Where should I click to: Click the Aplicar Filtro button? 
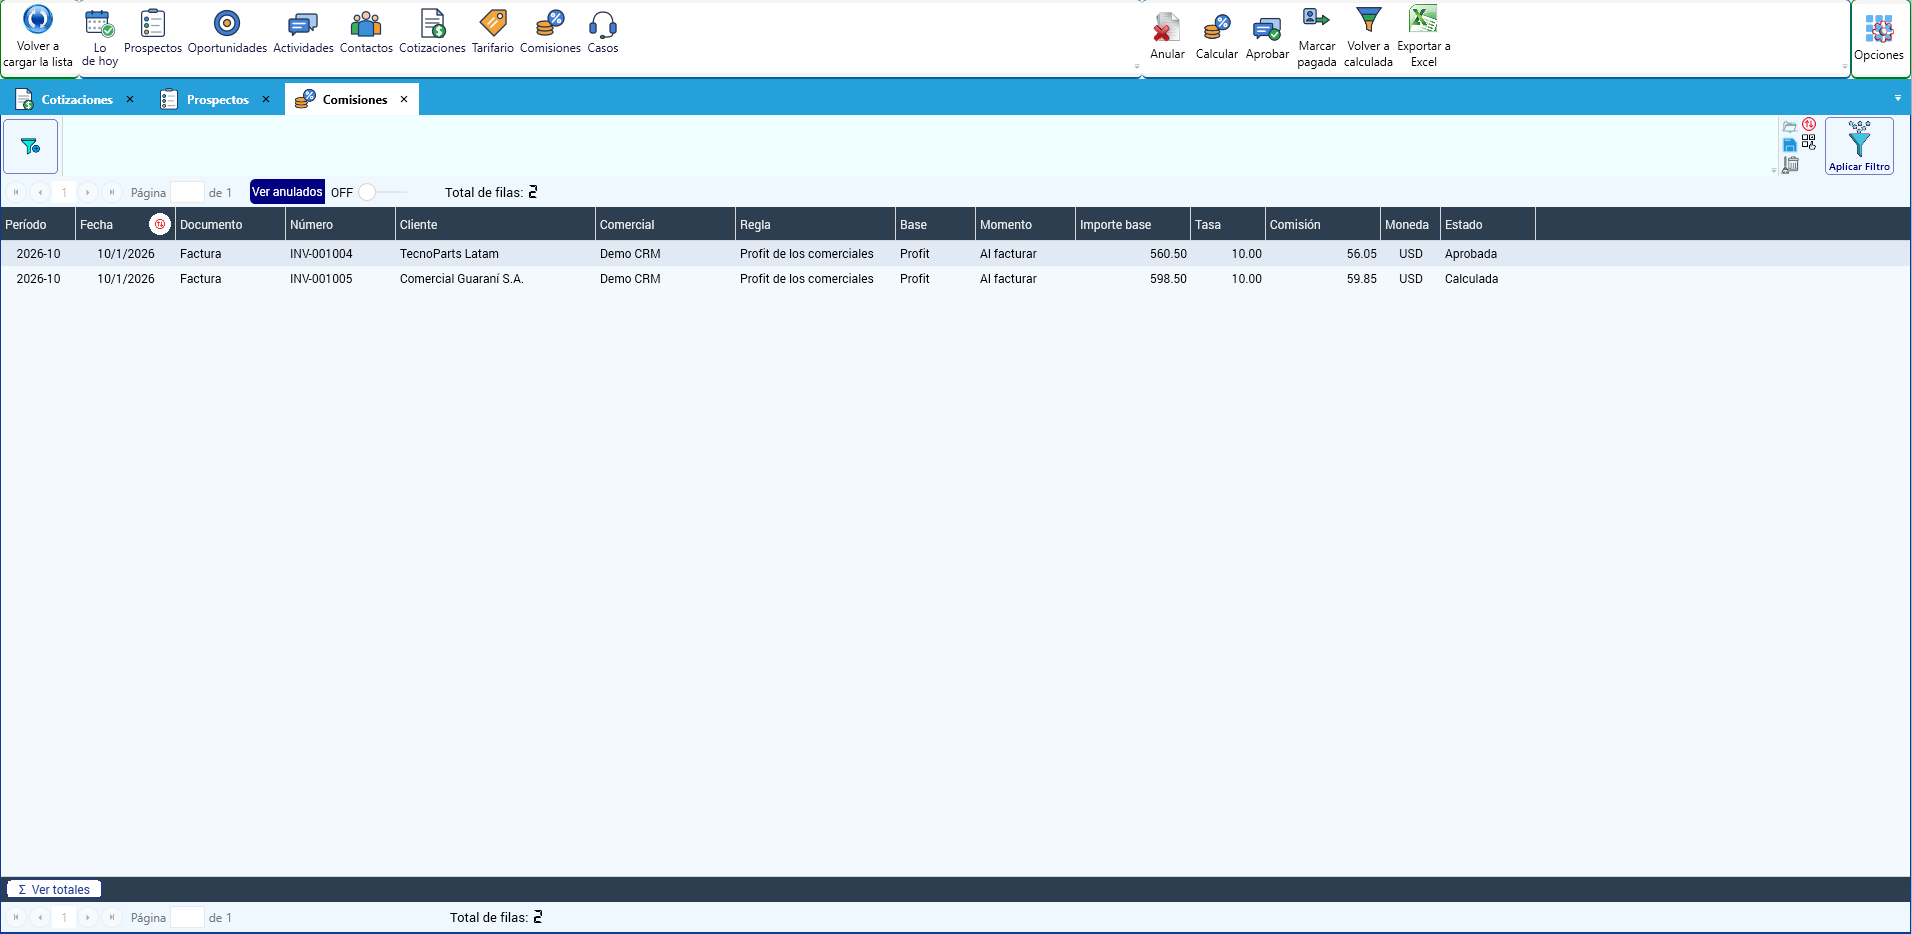pyautogui.click(x=1859, y=146)
